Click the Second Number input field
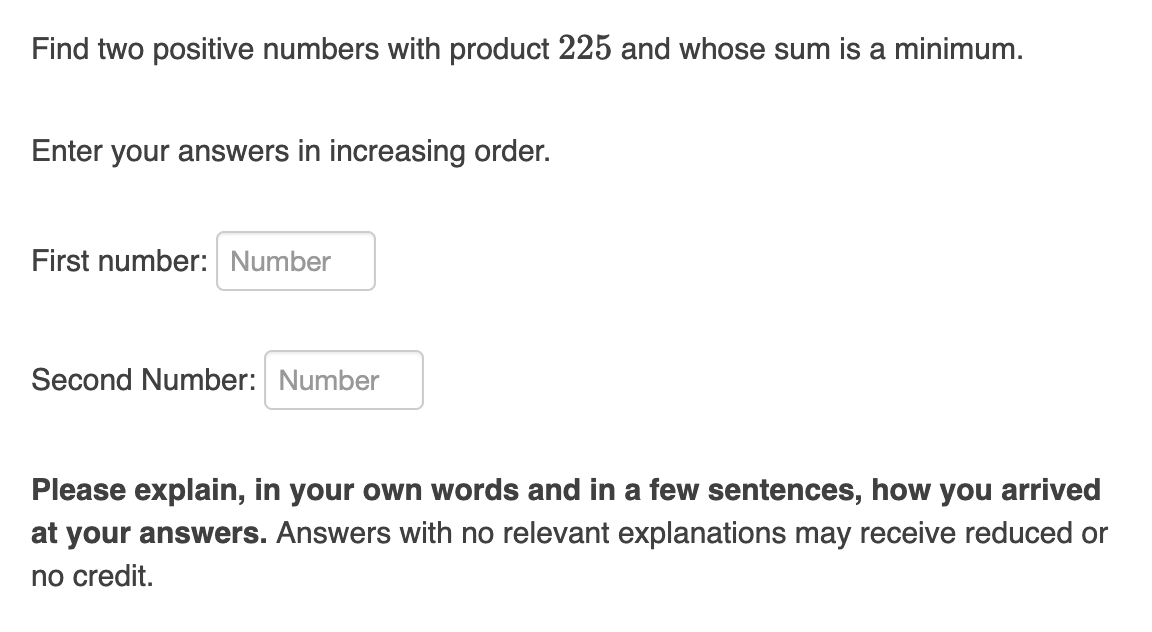The height and width of the screenshot is (632, 1152). 343,380
